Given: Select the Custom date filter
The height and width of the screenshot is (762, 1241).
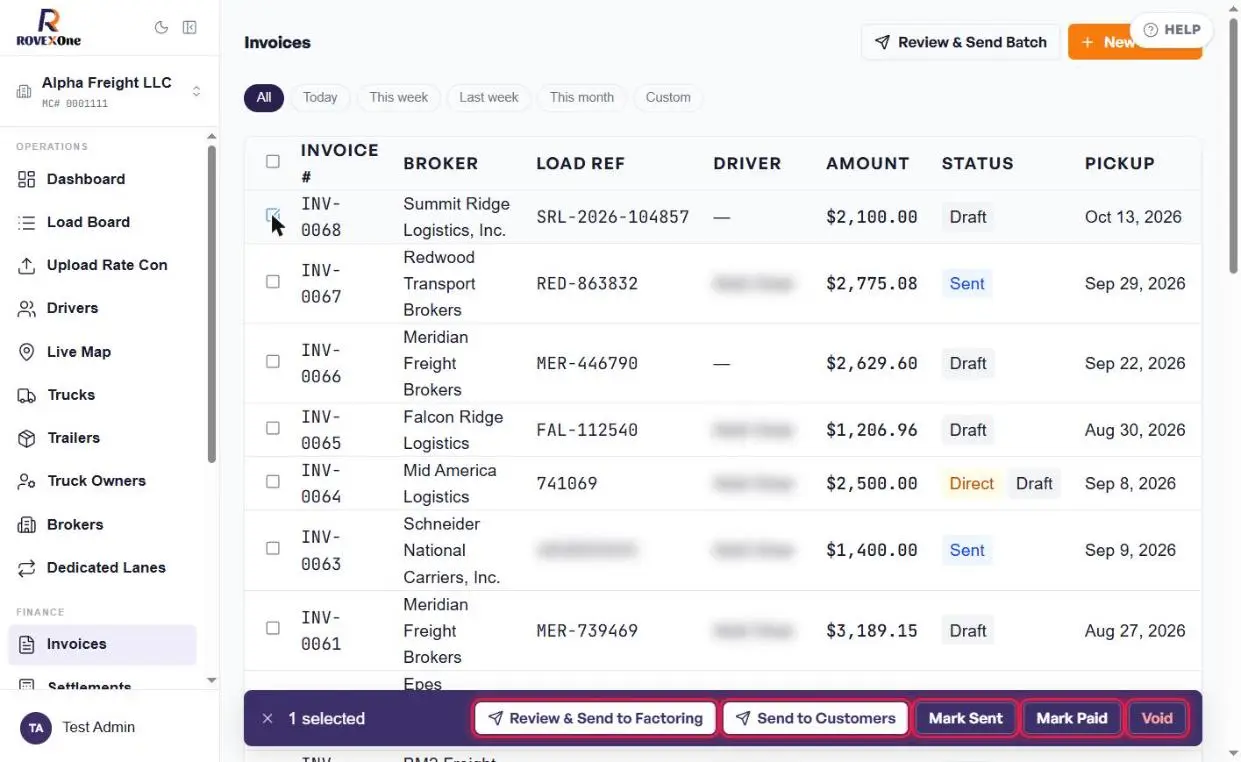Looking at the screenshot, I should [668, 97].
